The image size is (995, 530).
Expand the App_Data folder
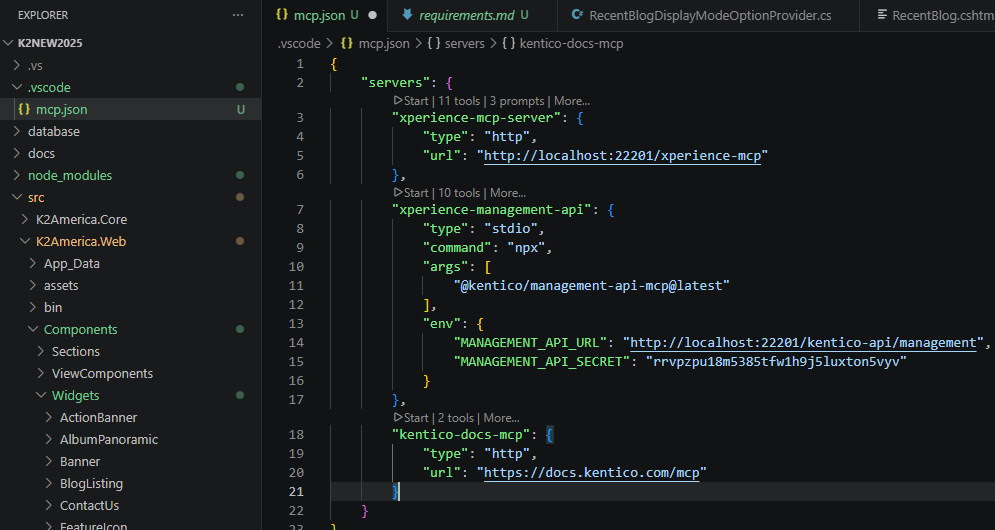tap(33, 263)
